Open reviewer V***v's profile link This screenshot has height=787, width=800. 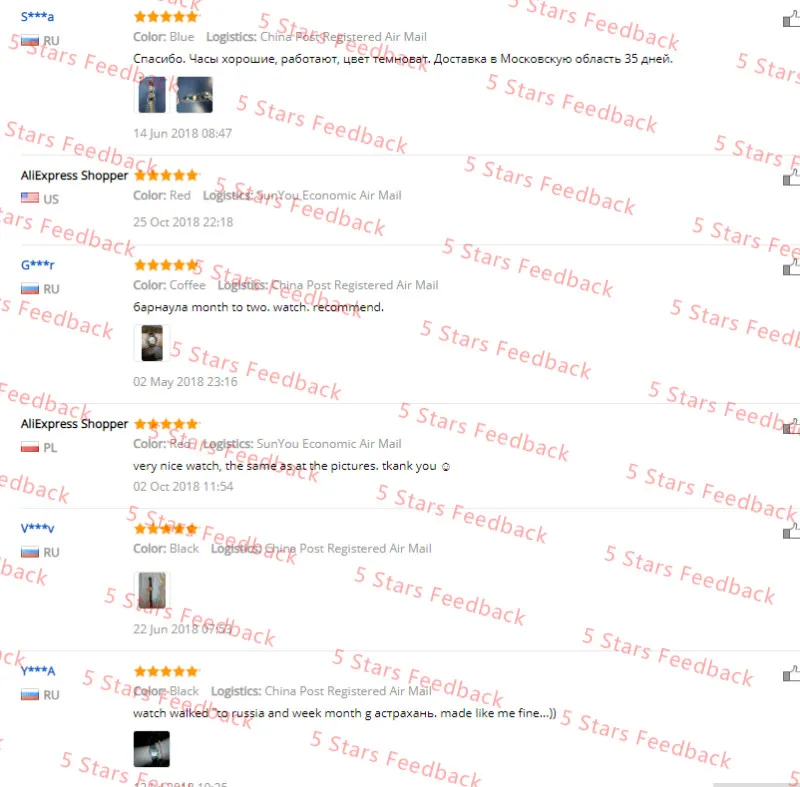37,528
